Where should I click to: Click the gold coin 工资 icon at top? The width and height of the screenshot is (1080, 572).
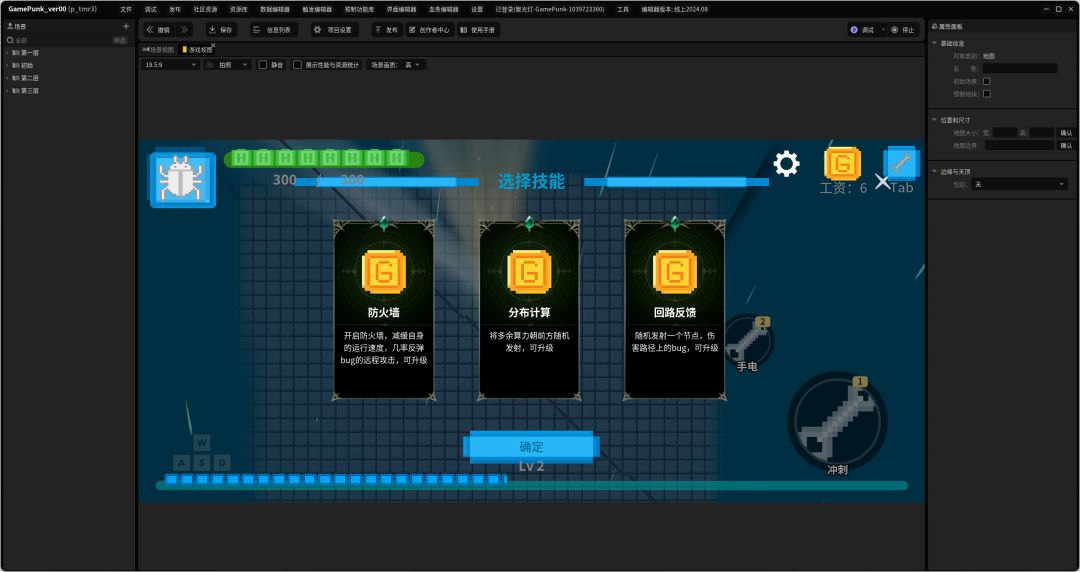pyautogui.click(x=842, y=164)
